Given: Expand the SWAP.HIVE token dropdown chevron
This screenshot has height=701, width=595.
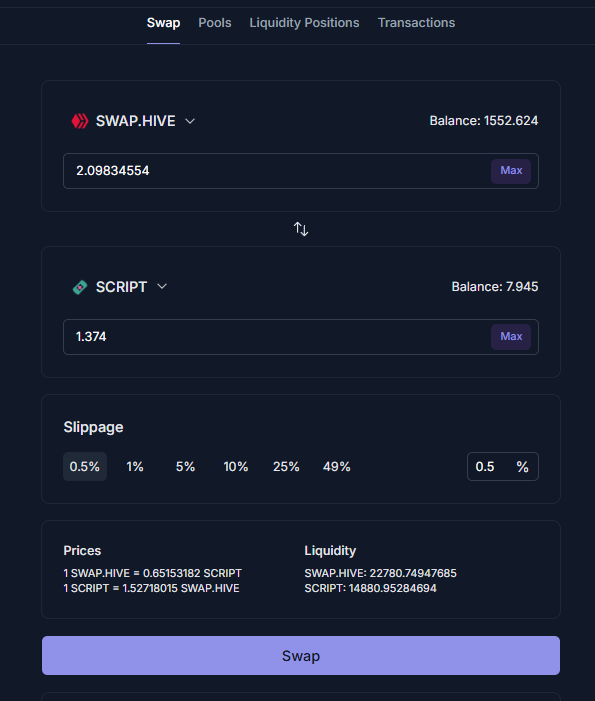Looking at the screenshot, I should tap(190, 121).
